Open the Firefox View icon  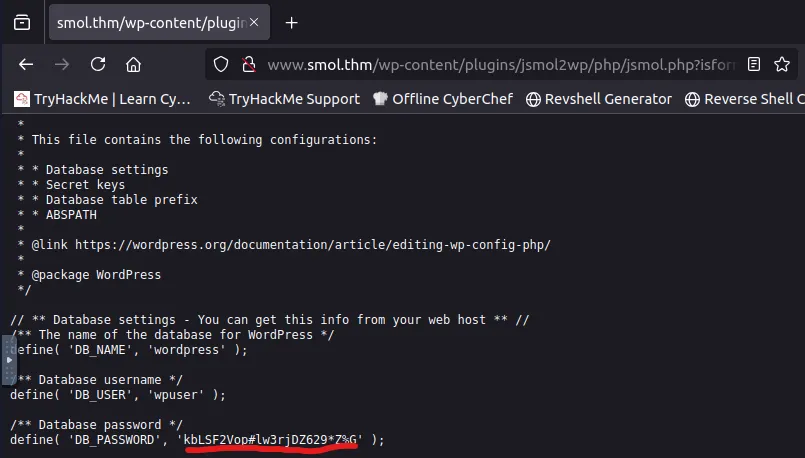click(22, 22)
